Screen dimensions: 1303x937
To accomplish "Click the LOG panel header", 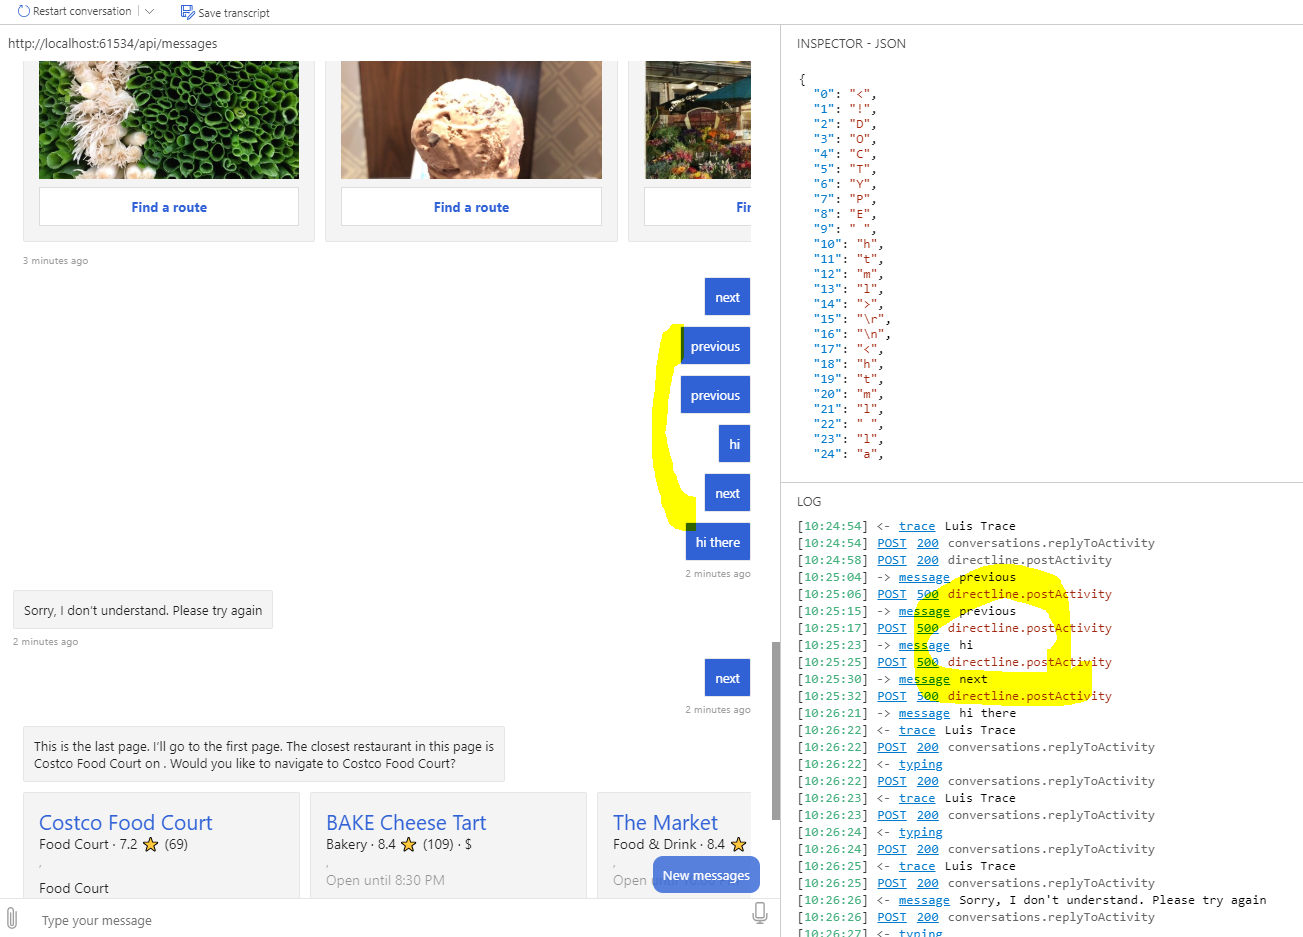I will click(809, 501).
